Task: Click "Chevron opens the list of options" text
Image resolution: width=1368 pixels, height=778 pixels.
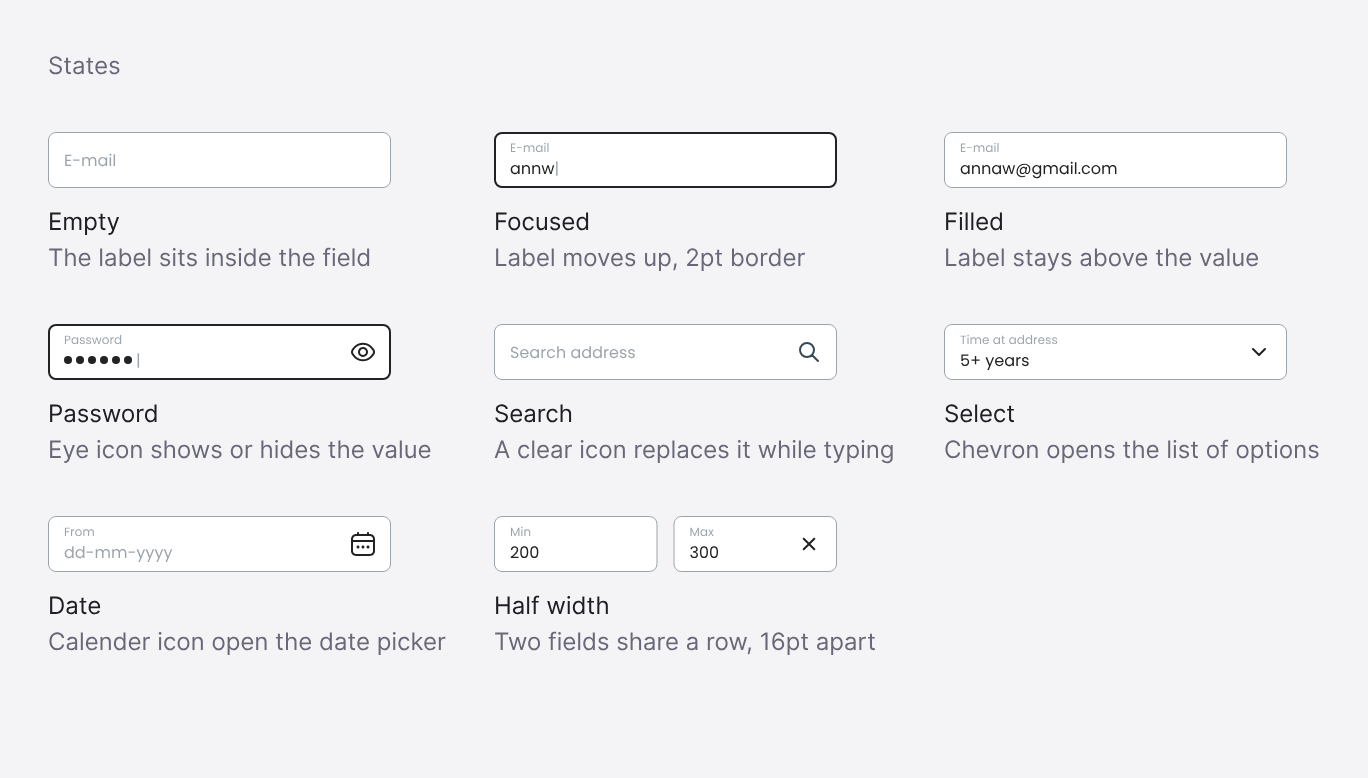Action: (1132, 450)
